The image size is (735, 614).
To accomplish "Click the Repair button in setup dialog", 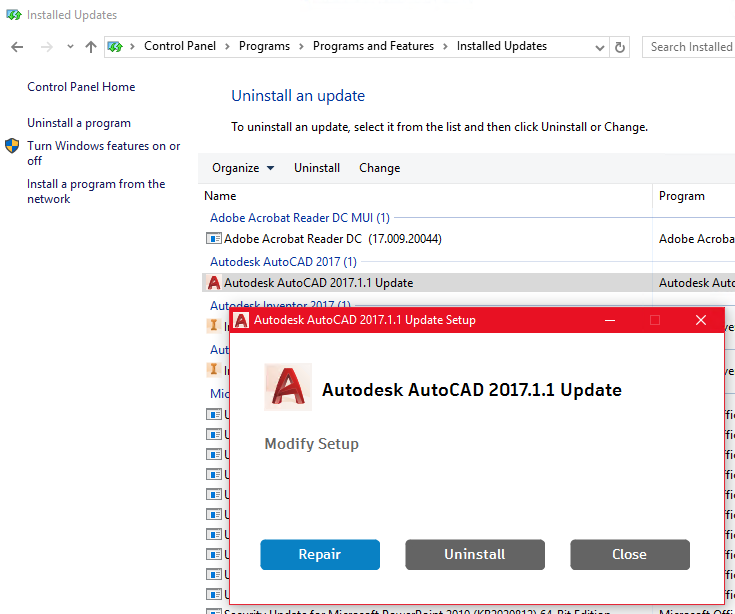I will (320, 554).
